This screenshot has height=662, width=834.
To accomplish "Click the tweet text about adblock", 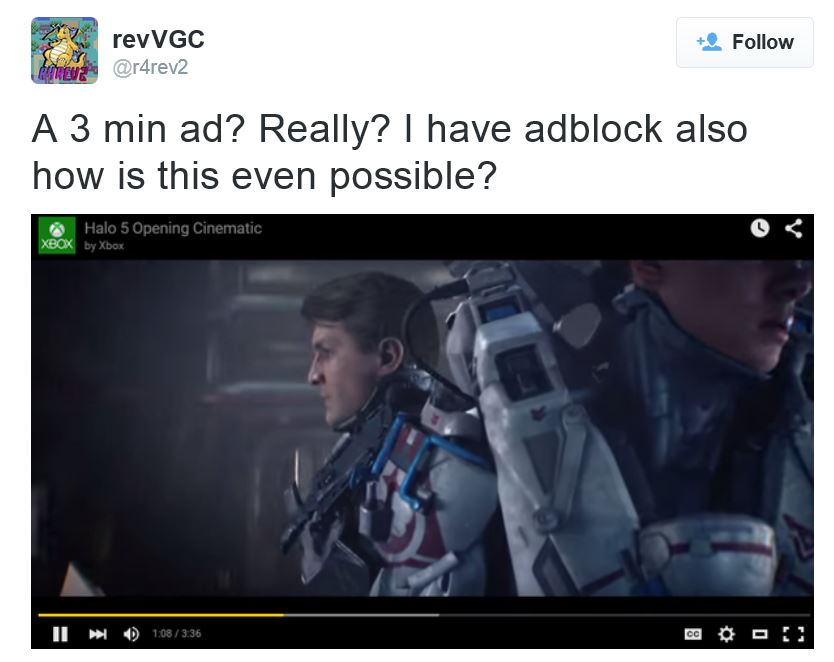I will point(390,152).
